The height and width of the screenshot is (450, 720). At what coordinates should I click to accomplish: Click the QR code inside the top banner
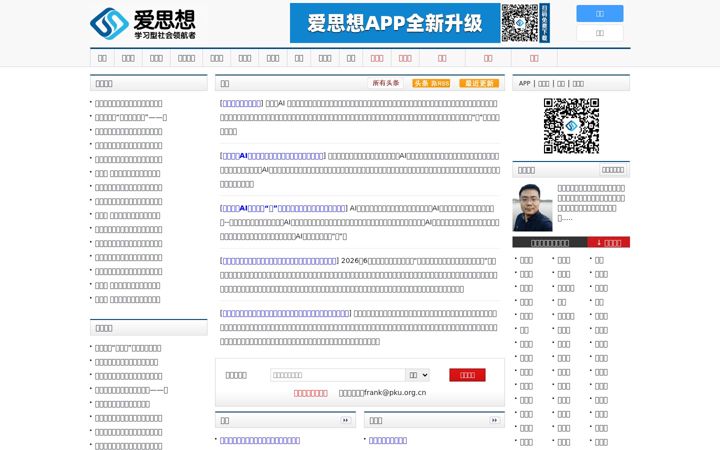(519, 23)
